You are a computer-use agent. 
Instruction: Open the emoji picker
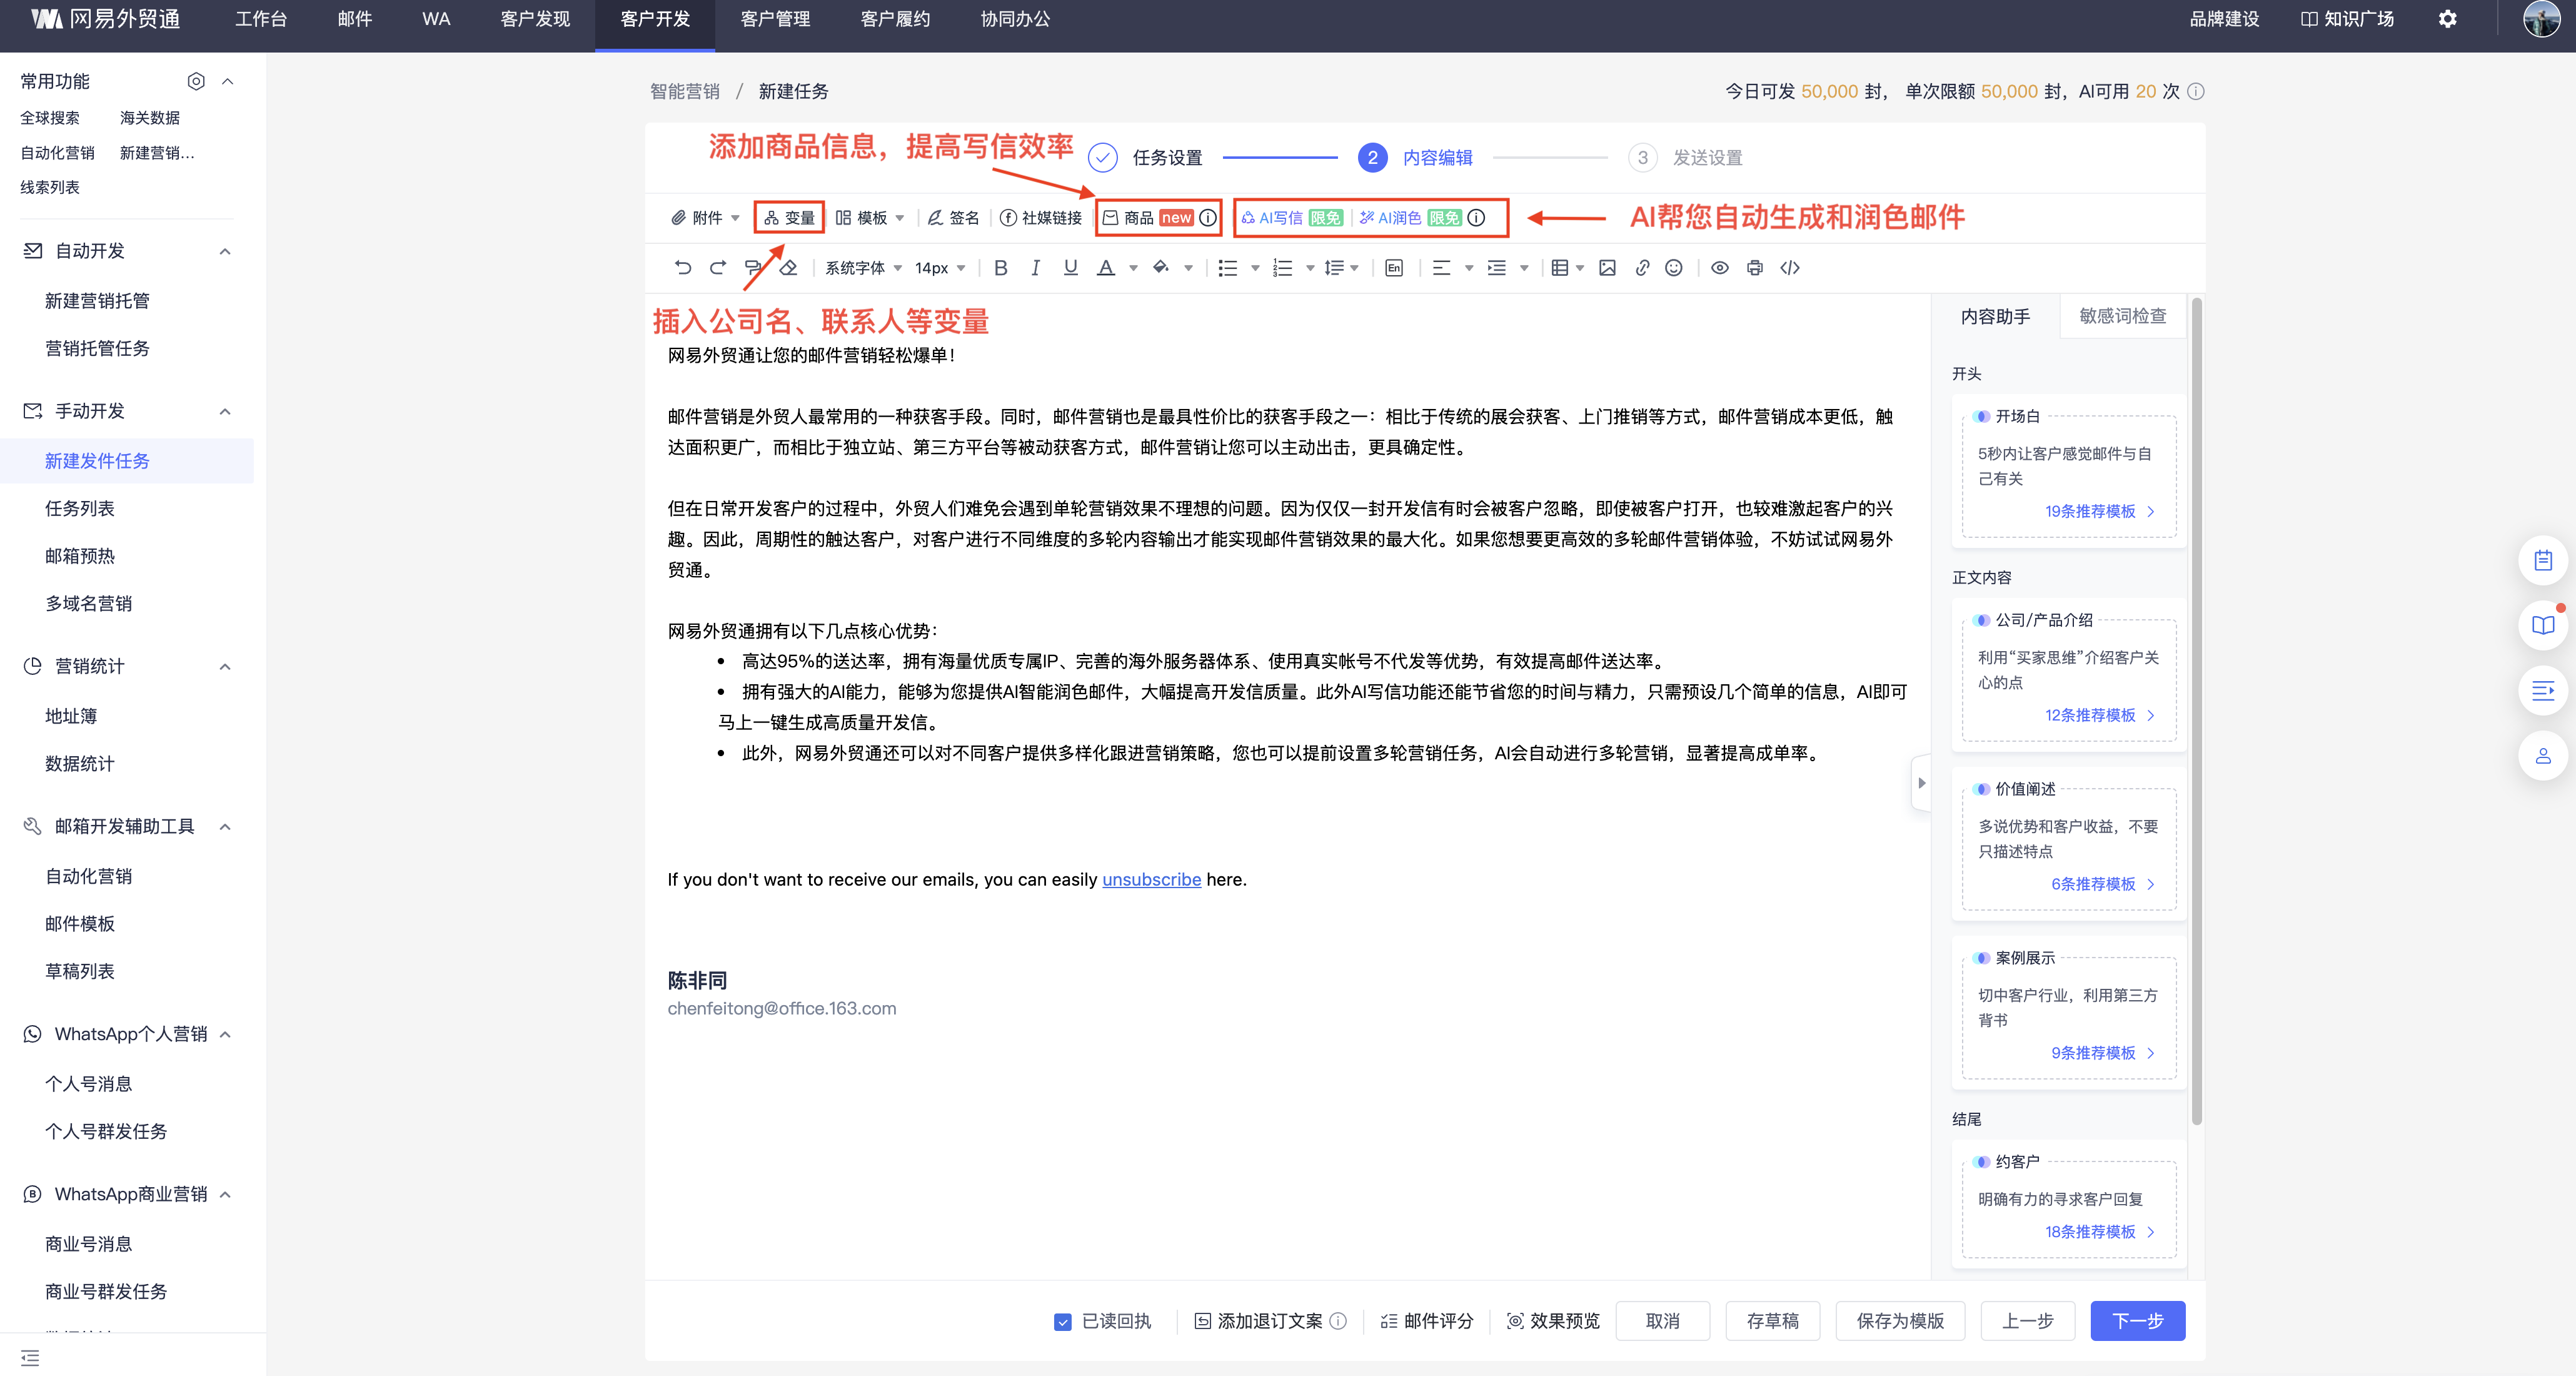point(1674,268)
